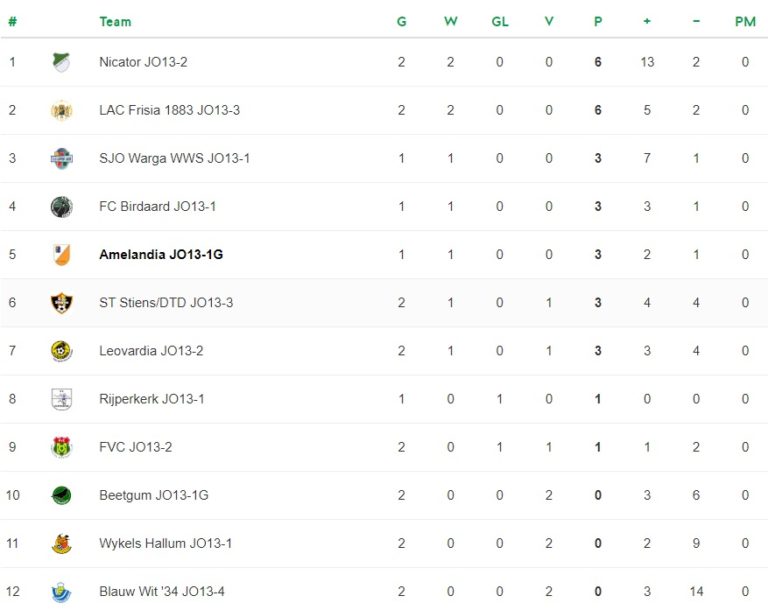
Task: Click the LAC Frisia 1883 club crest
Action: coord(61,110)
